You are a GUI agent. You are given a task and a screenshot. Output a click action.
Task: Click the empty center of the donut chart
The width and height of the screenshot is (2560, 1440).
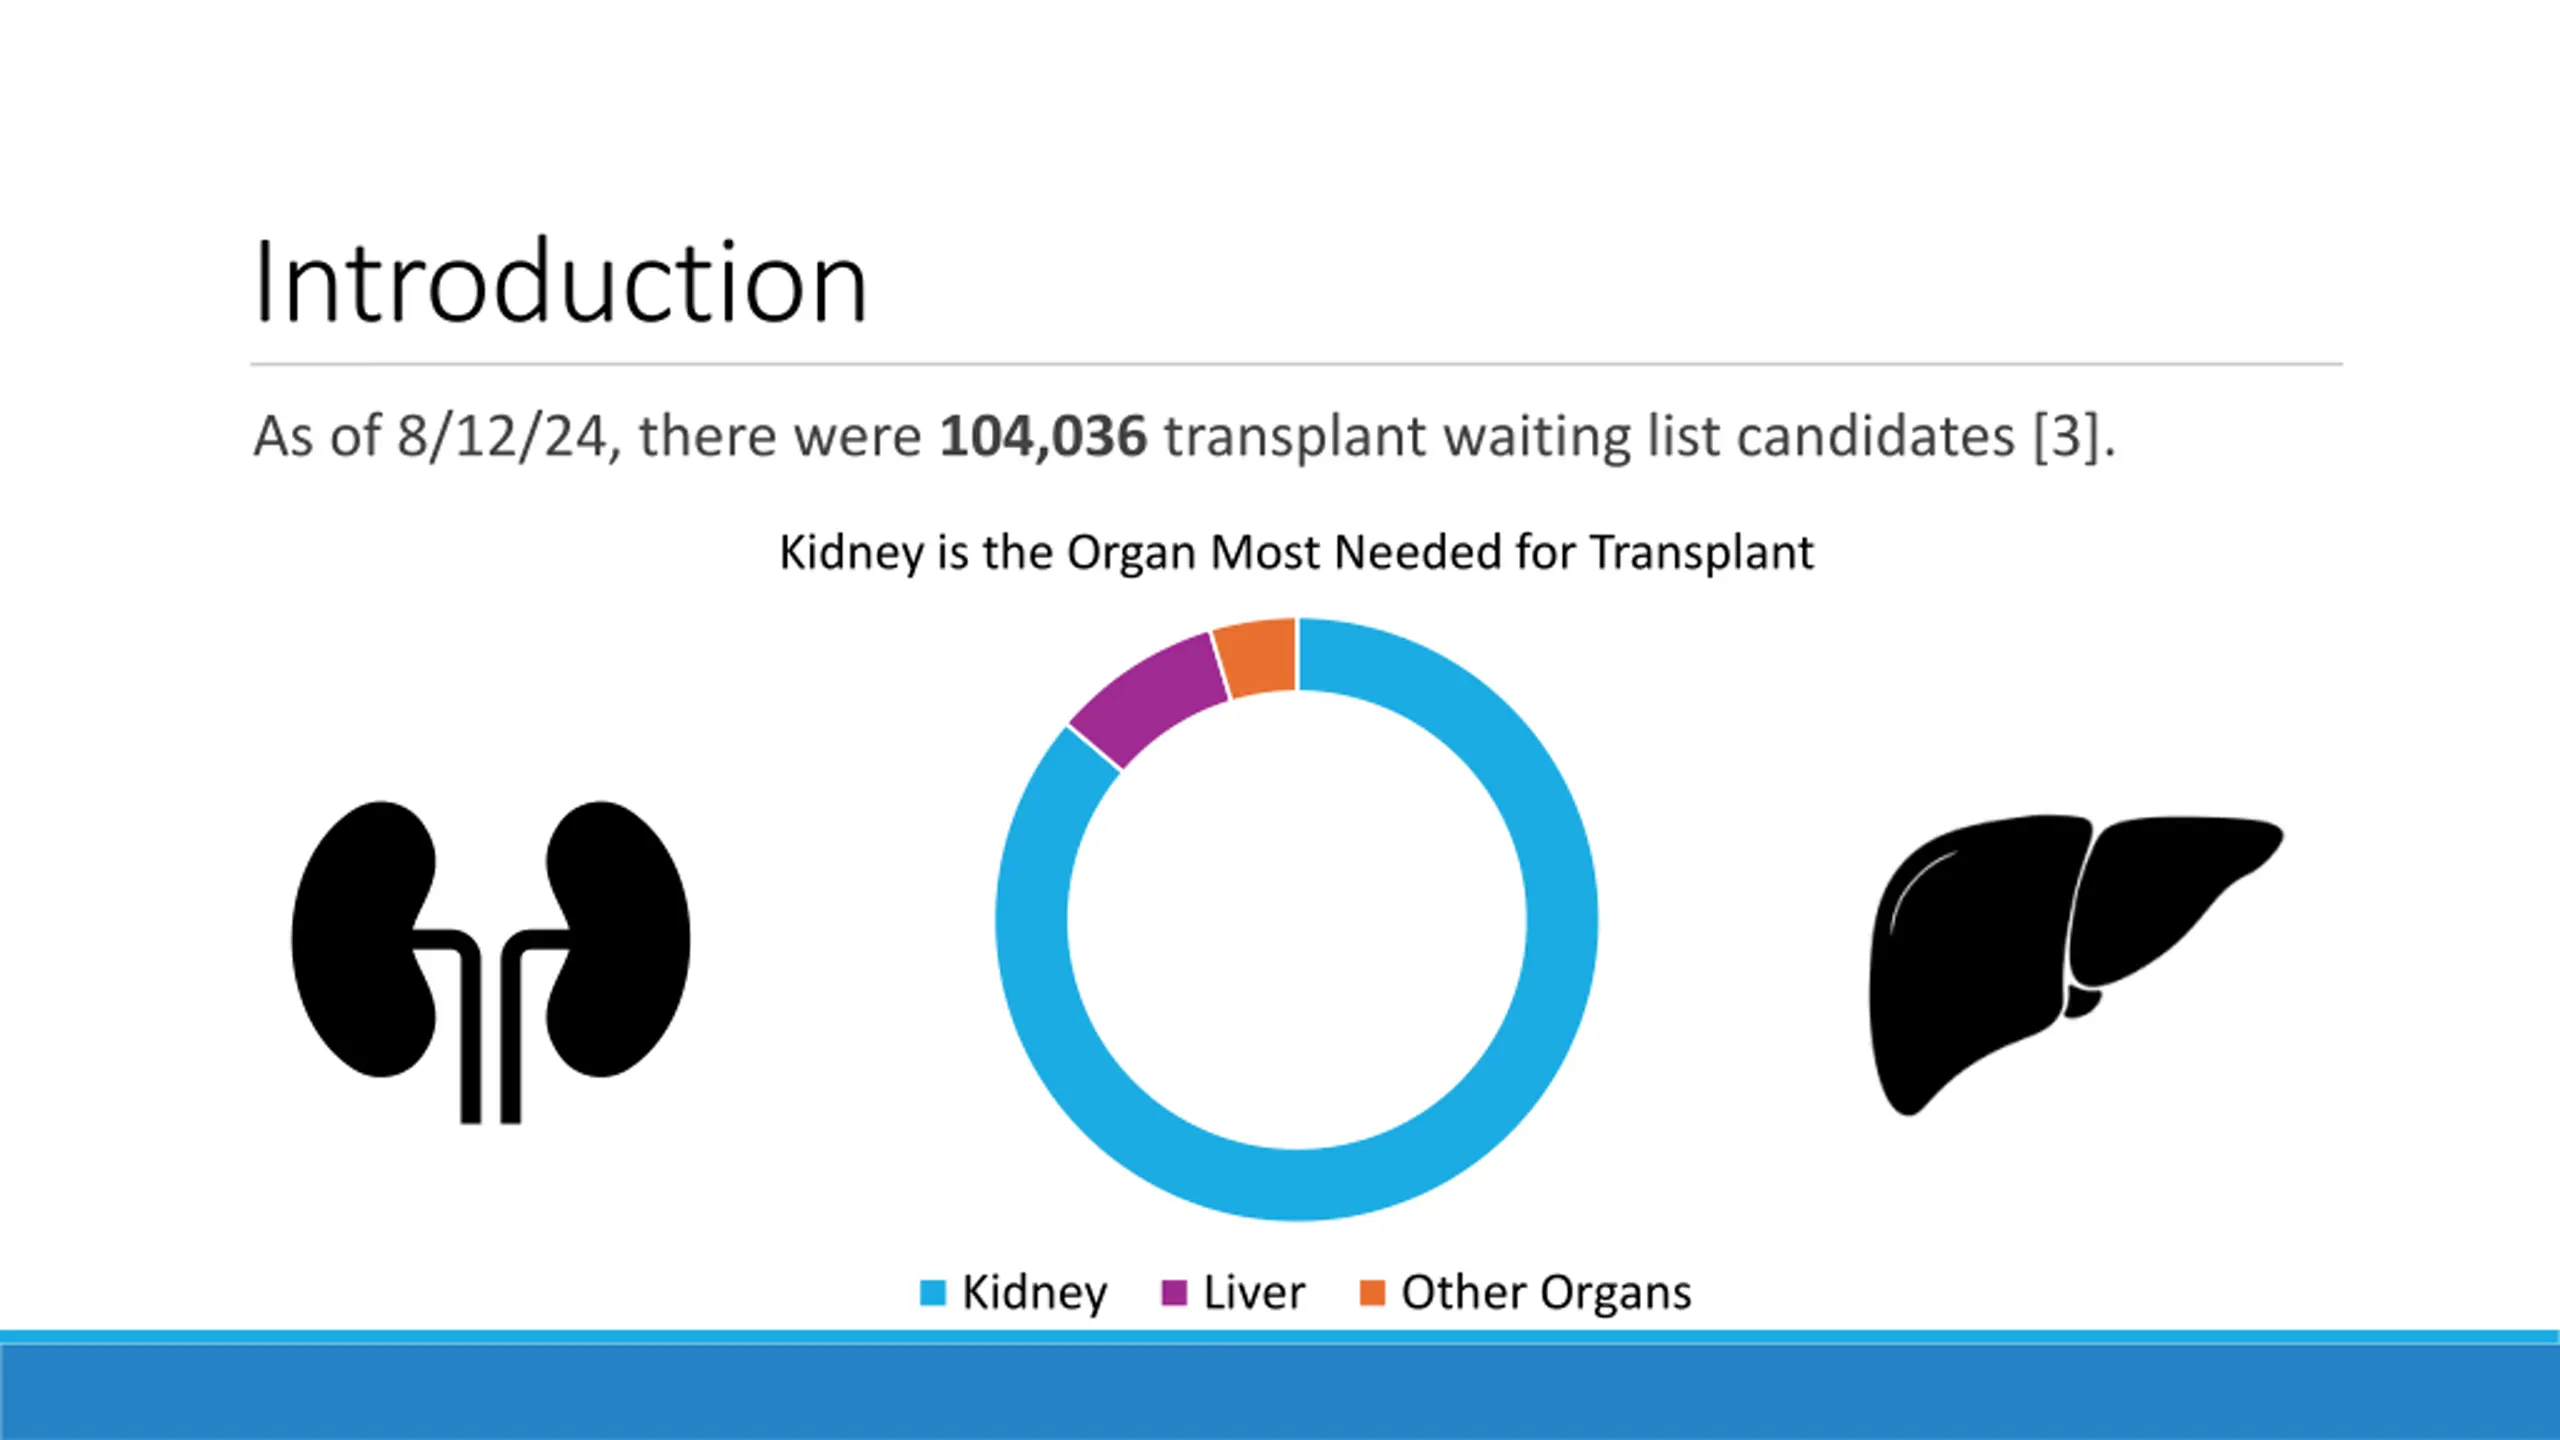click(x=1296, y=920)
